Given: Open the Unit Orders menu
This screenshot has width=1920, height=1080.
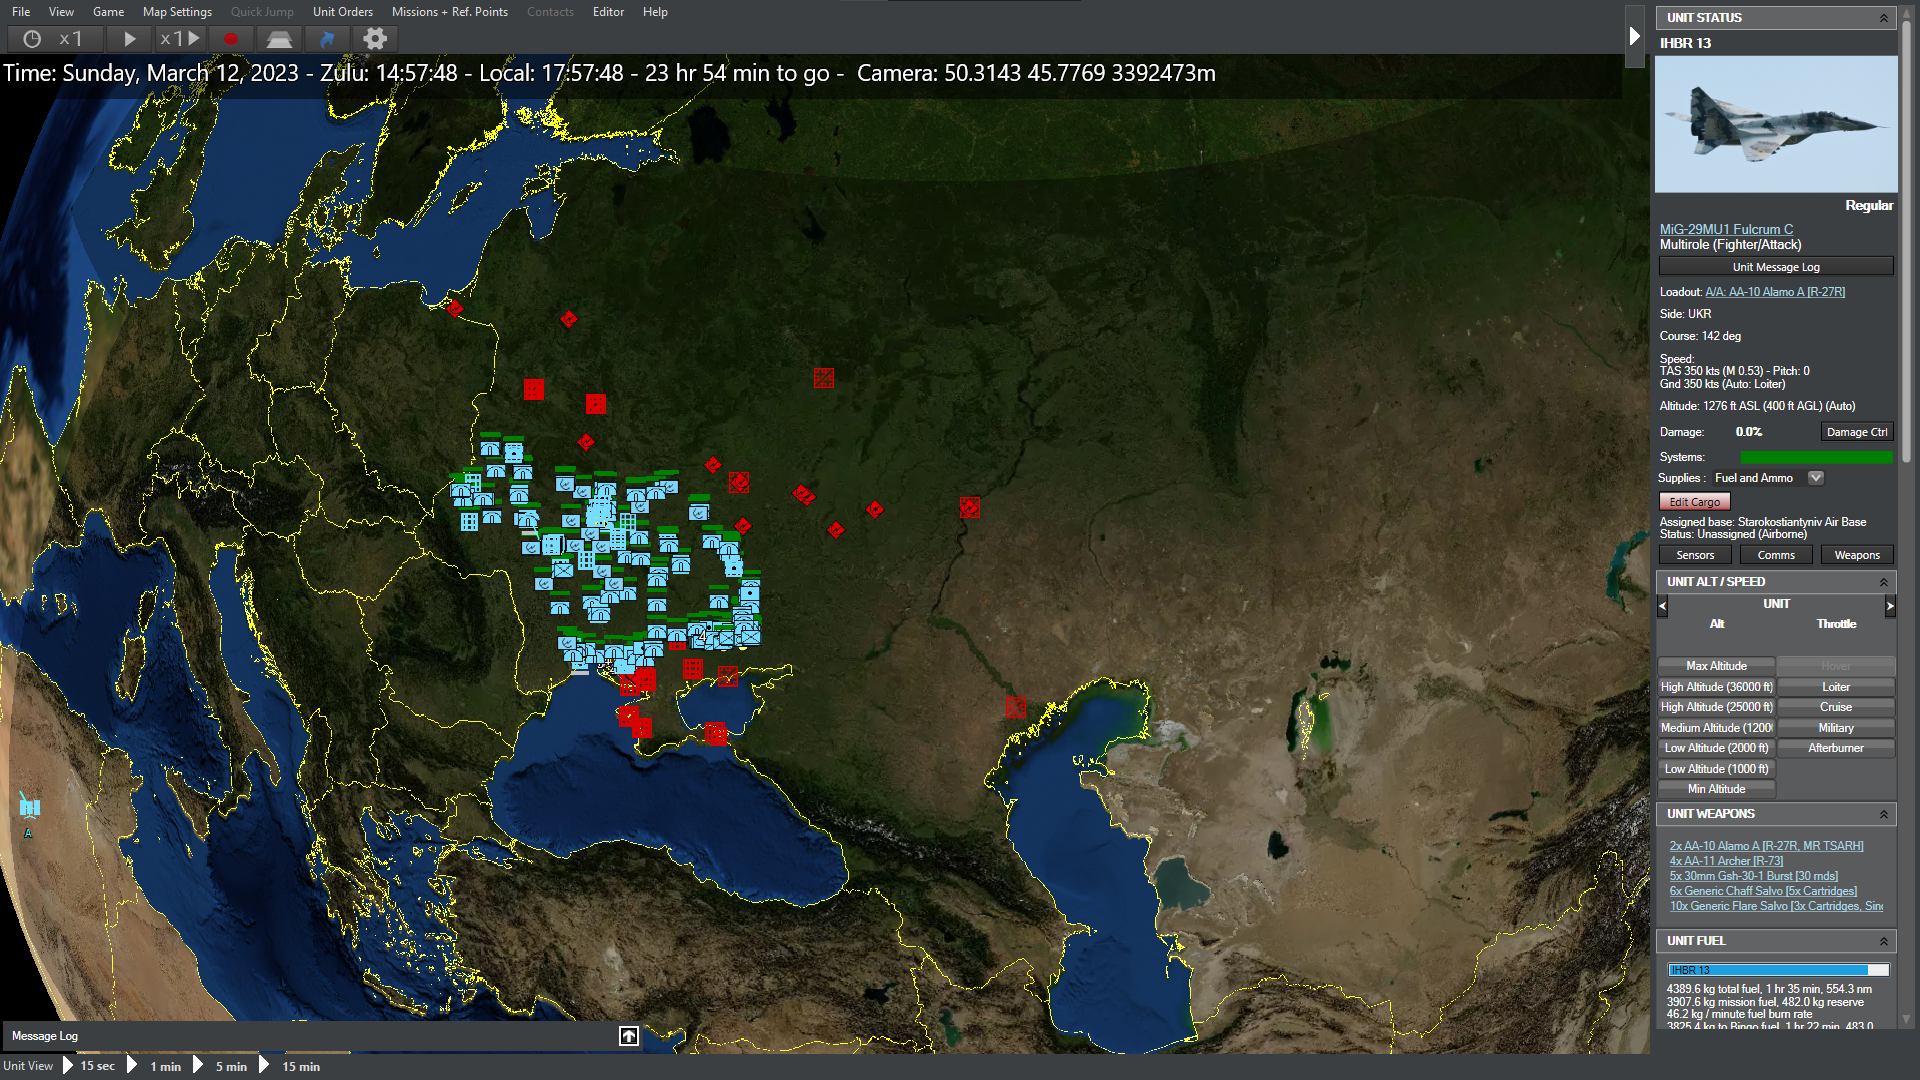Looking at the screenshot, I should (343, 12).
